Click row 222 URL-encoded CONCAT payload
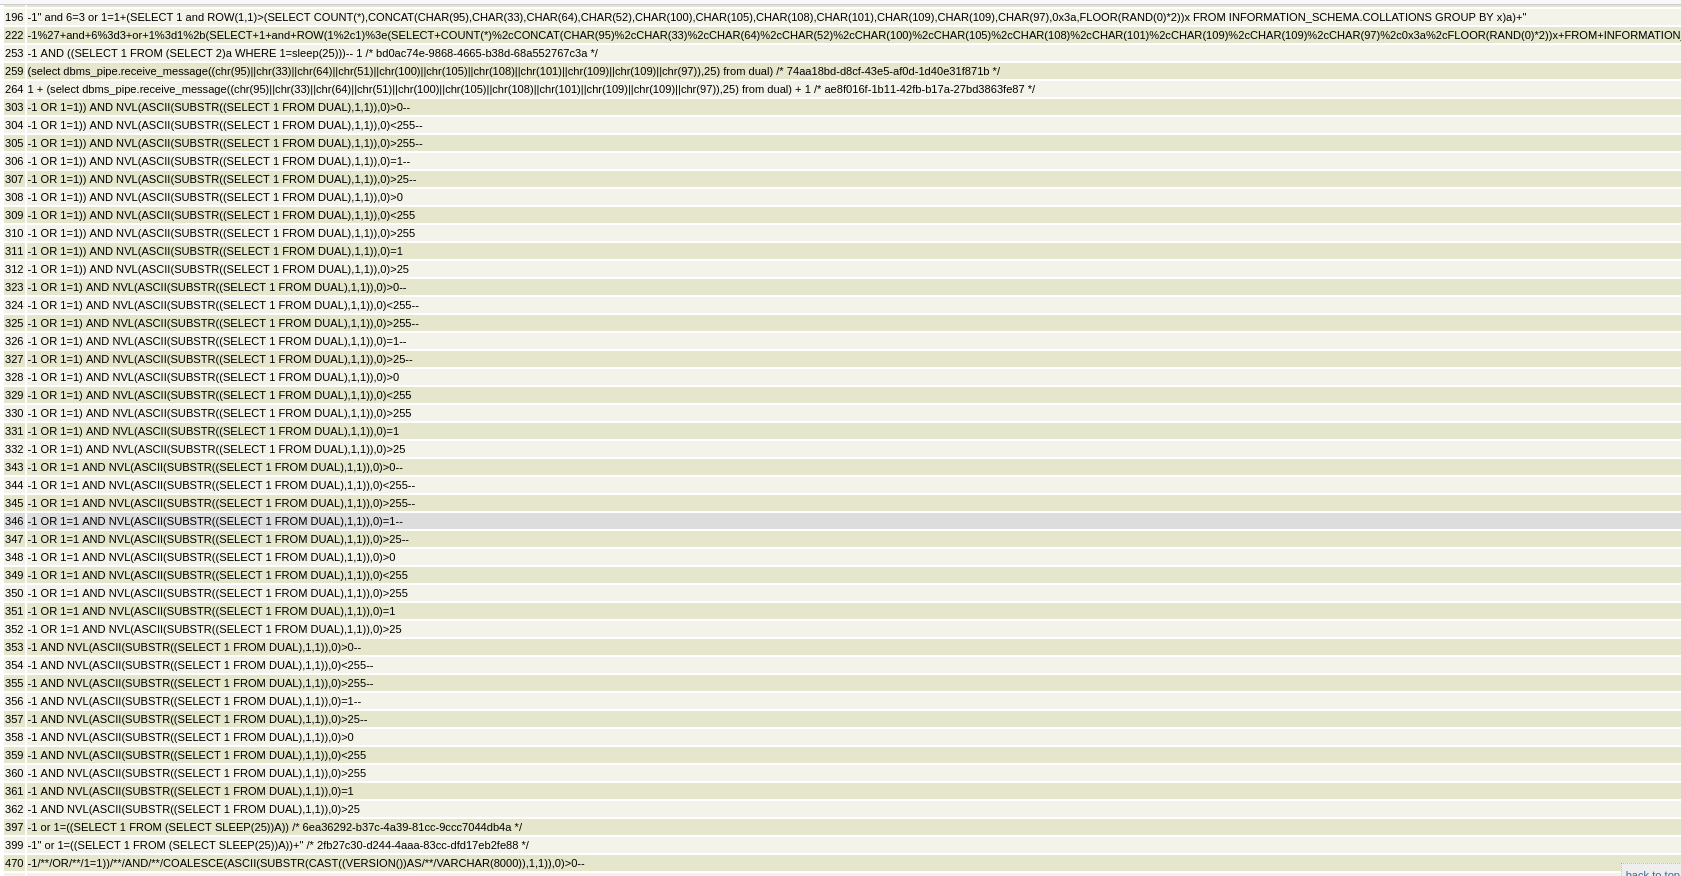Screen dimensions: 1681x876 click(x=853, y=35)
